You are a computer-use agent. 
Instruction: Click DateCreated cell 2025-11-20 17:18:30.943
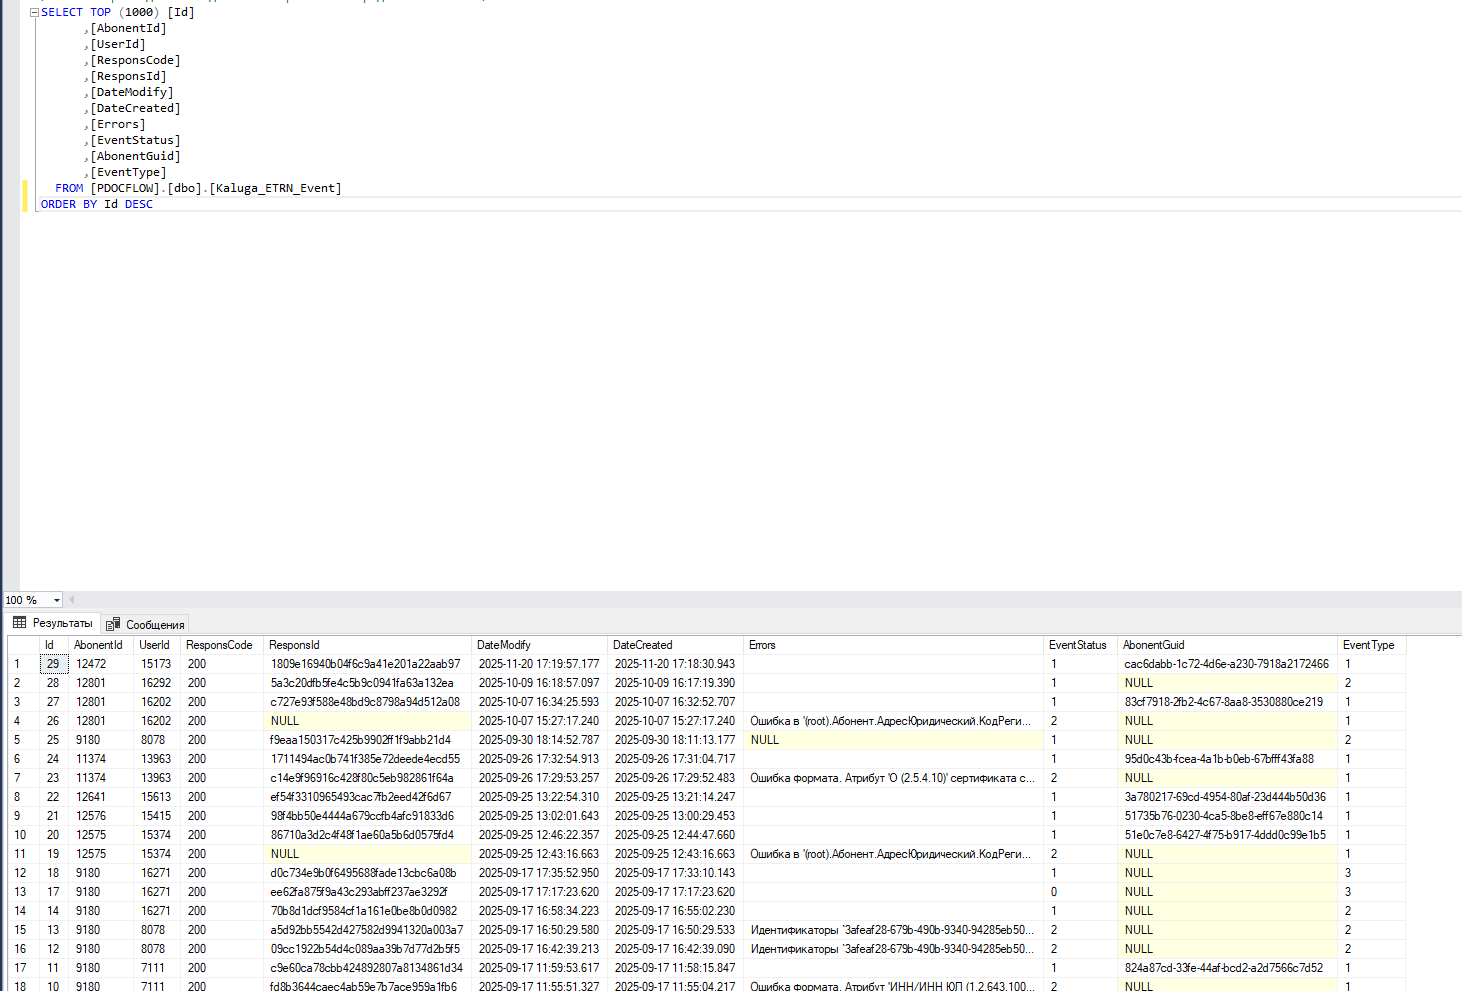(x=675, y=664)
